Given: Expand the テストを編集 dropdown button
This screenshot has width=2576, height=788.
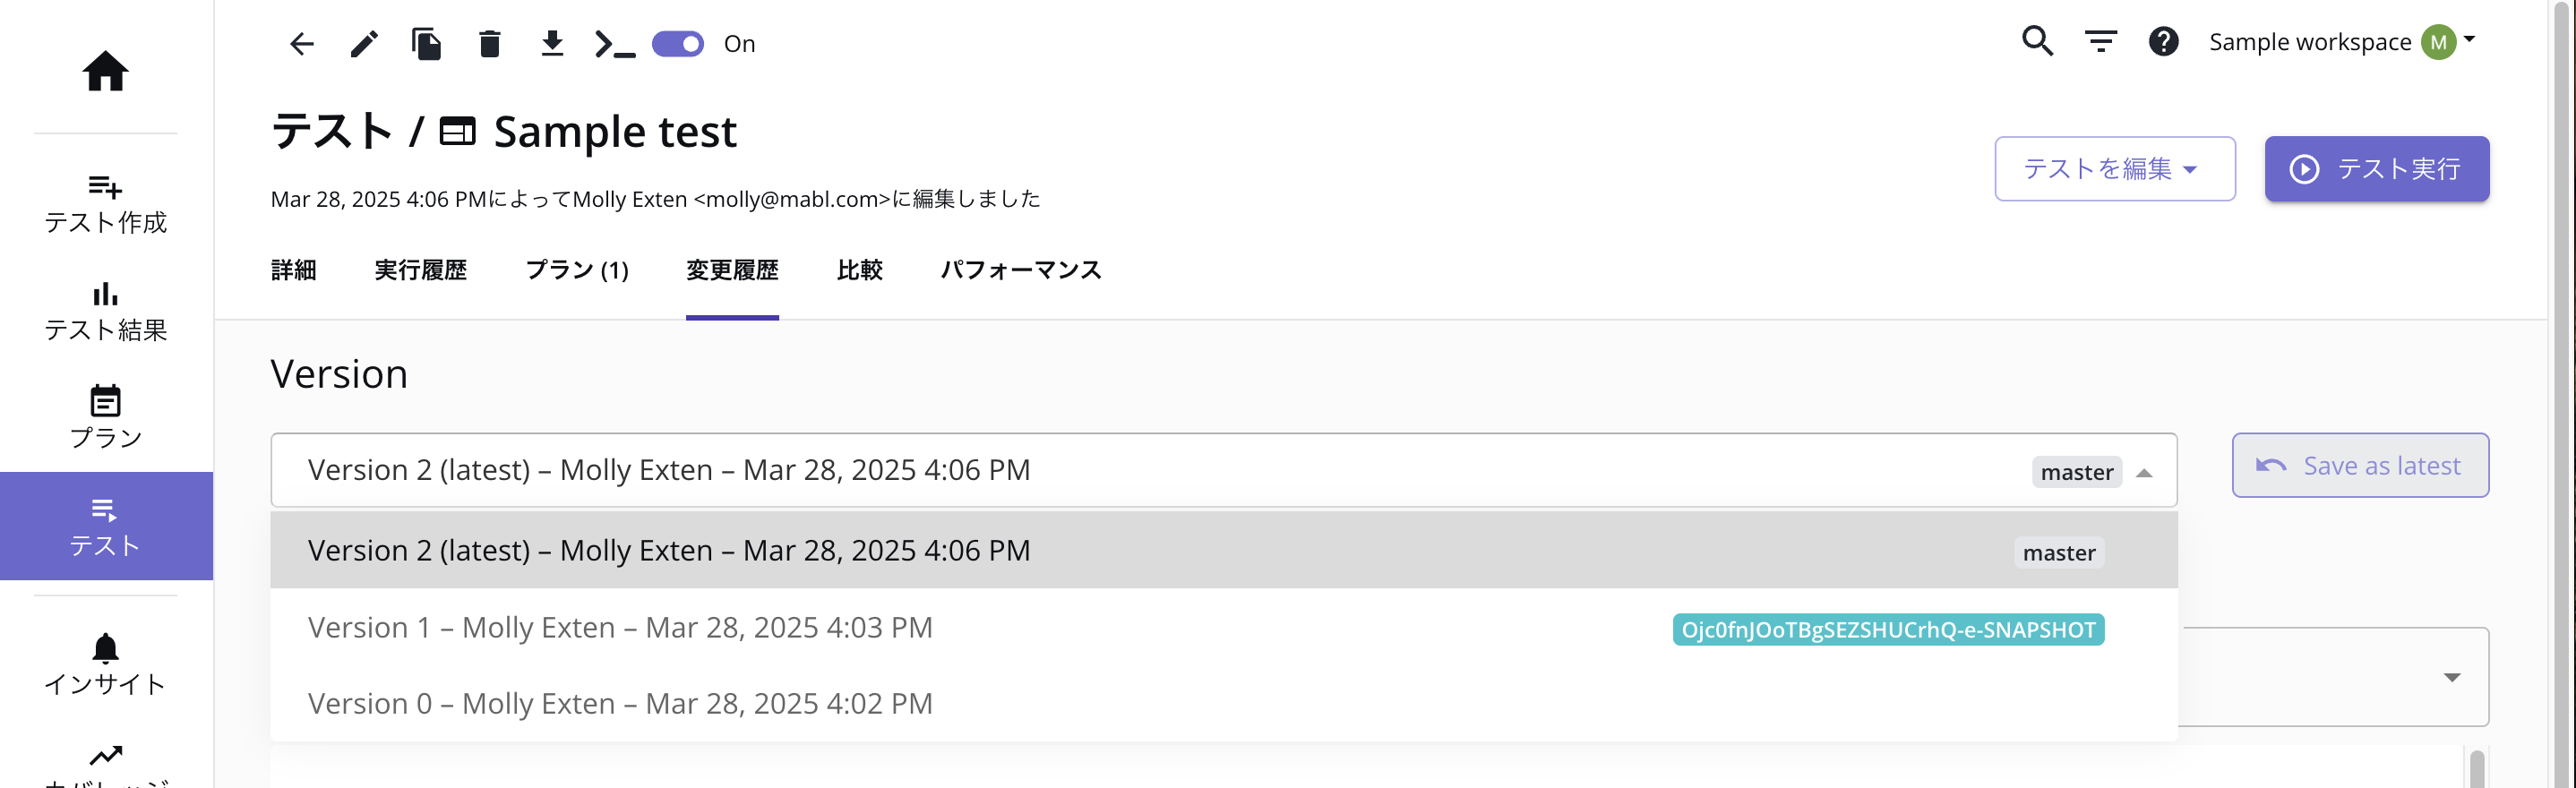Looking at the screenshot, I should pyautogui.click(x=2114, y=168).
